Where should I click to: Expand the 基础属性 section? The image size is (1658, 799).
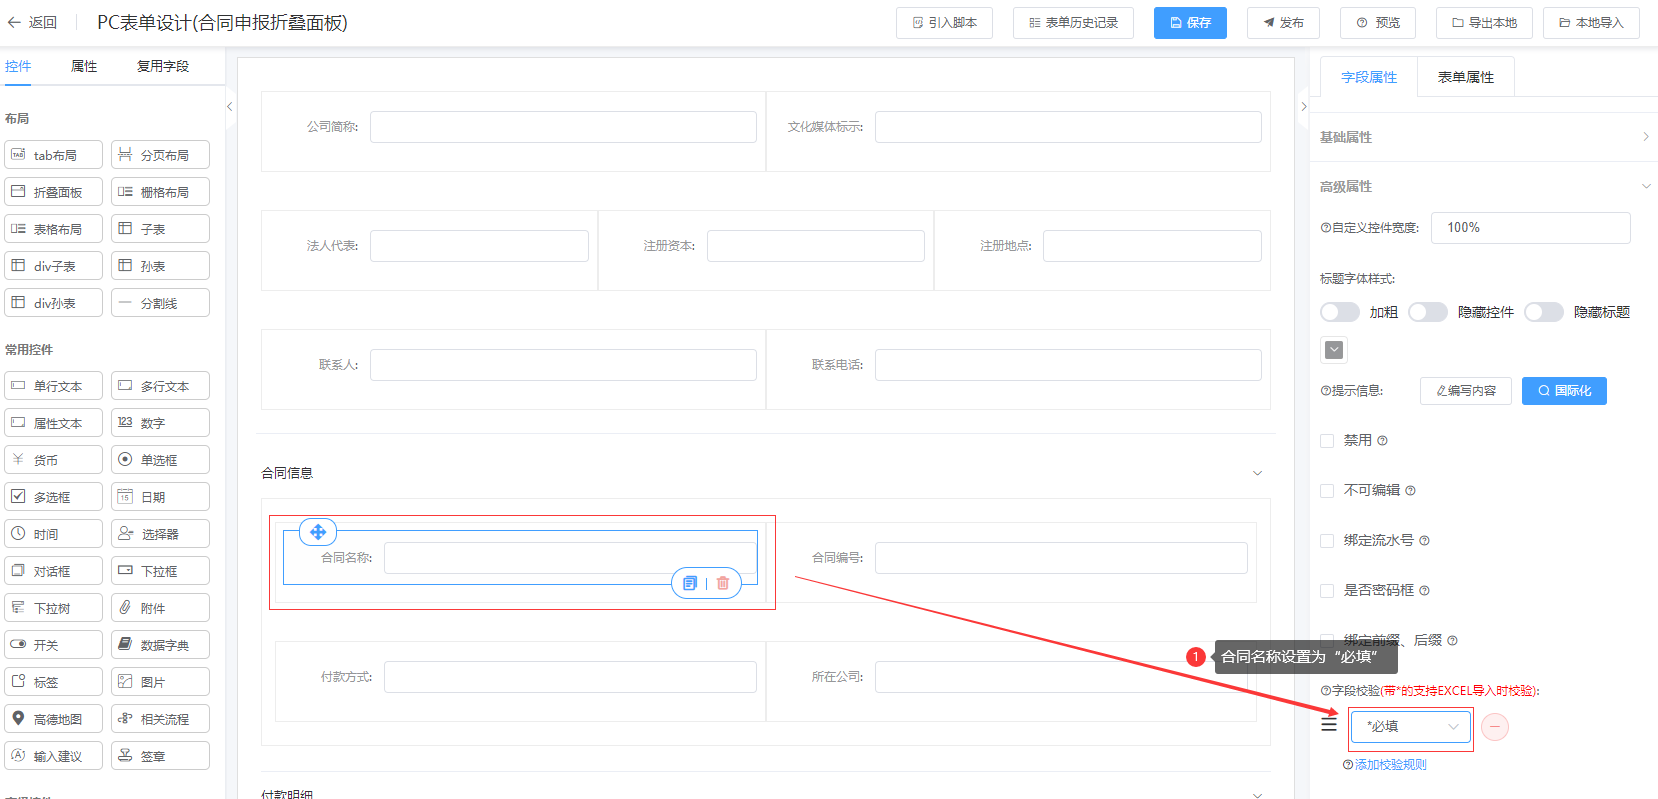point(1484,137)
